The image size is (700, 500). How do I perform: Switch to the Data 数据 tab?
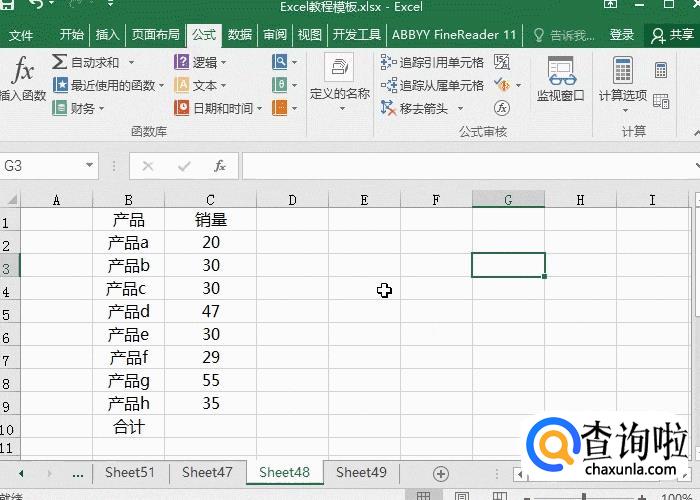tap(240, 35)
